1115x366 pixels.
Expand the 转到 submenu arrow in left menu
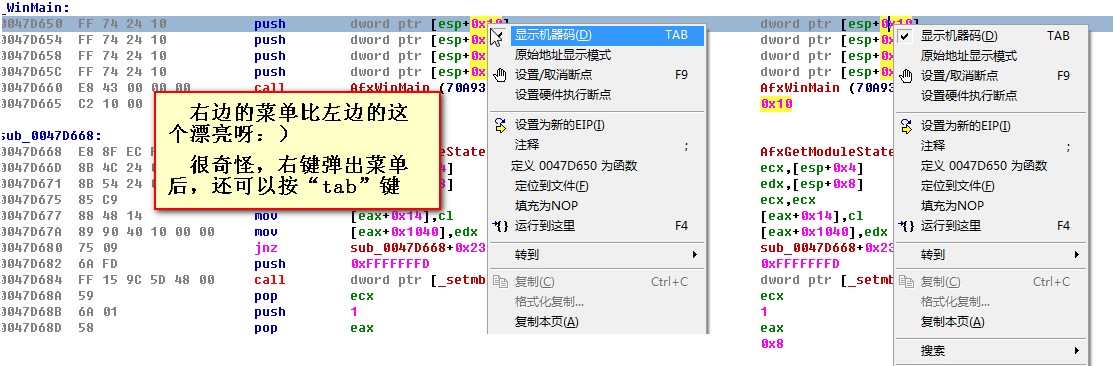tap(695, 254)
